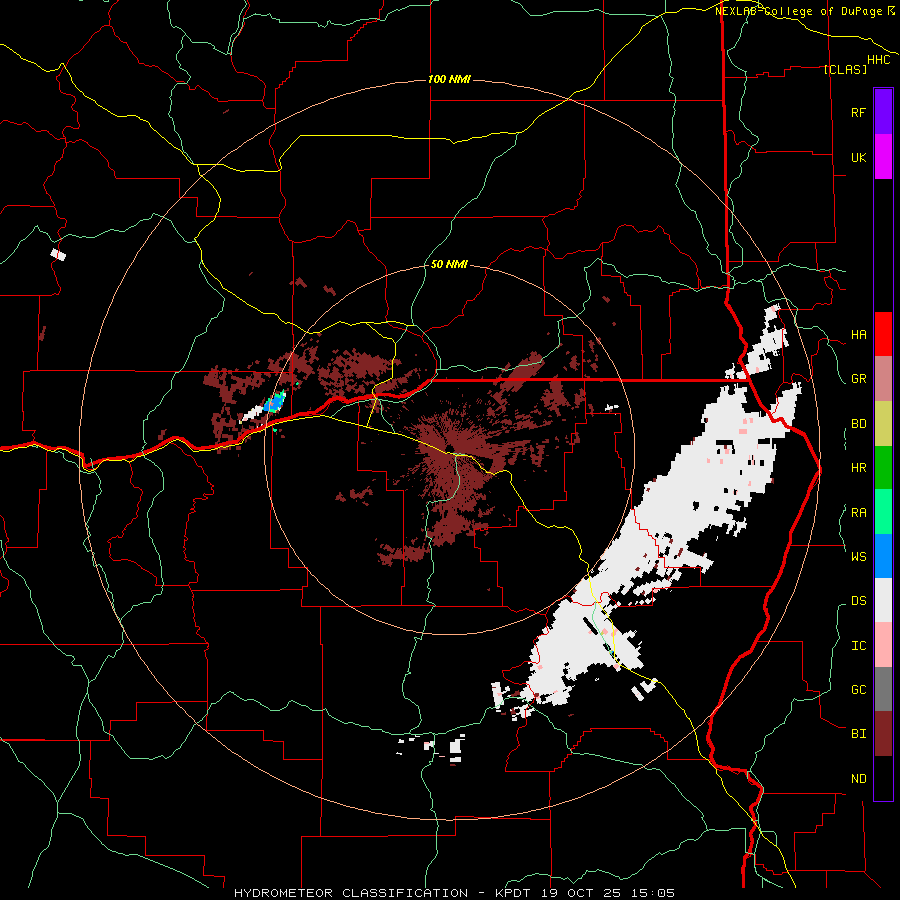Choose the WS blue legend swatch
Image resolution: width=900 pixels, height=900 pixels.
(883, 556)
